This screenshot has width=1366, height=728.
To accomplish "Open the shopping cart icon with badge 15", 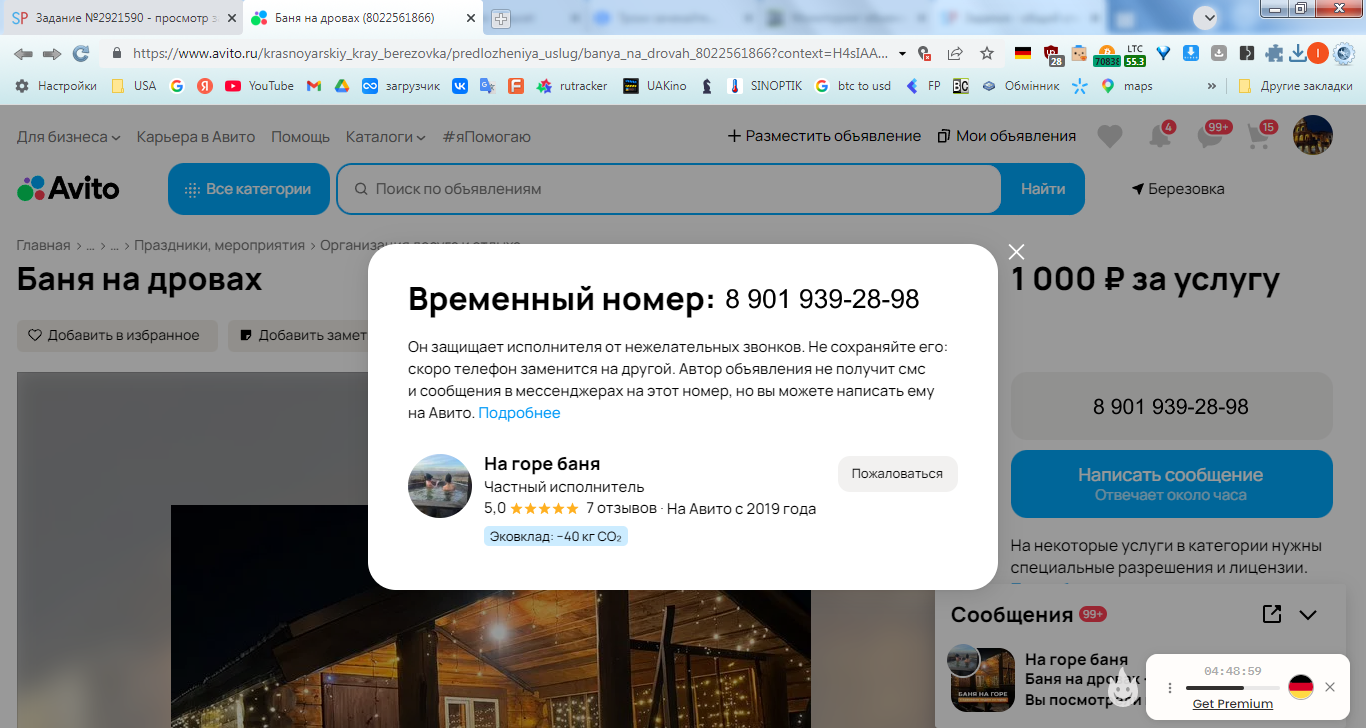I will point(1259,136).
